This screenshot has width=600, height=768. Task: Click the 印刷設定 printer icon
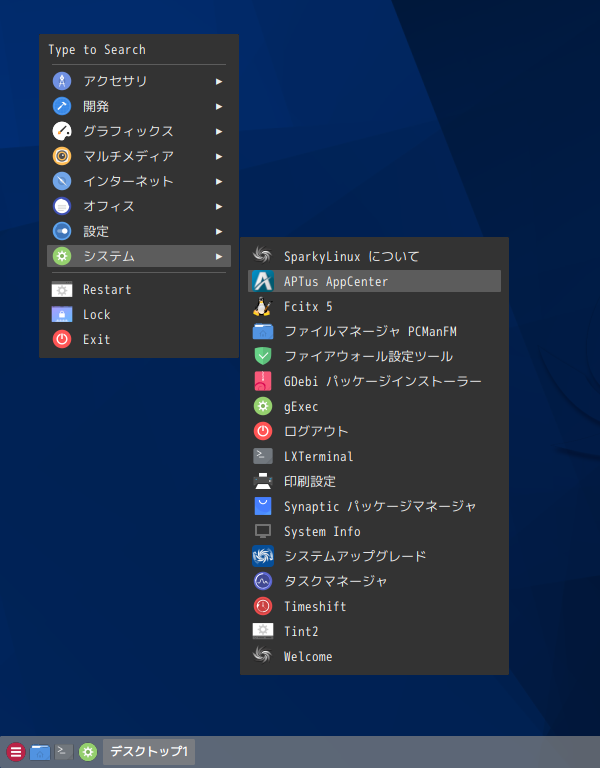pos(263,481)
